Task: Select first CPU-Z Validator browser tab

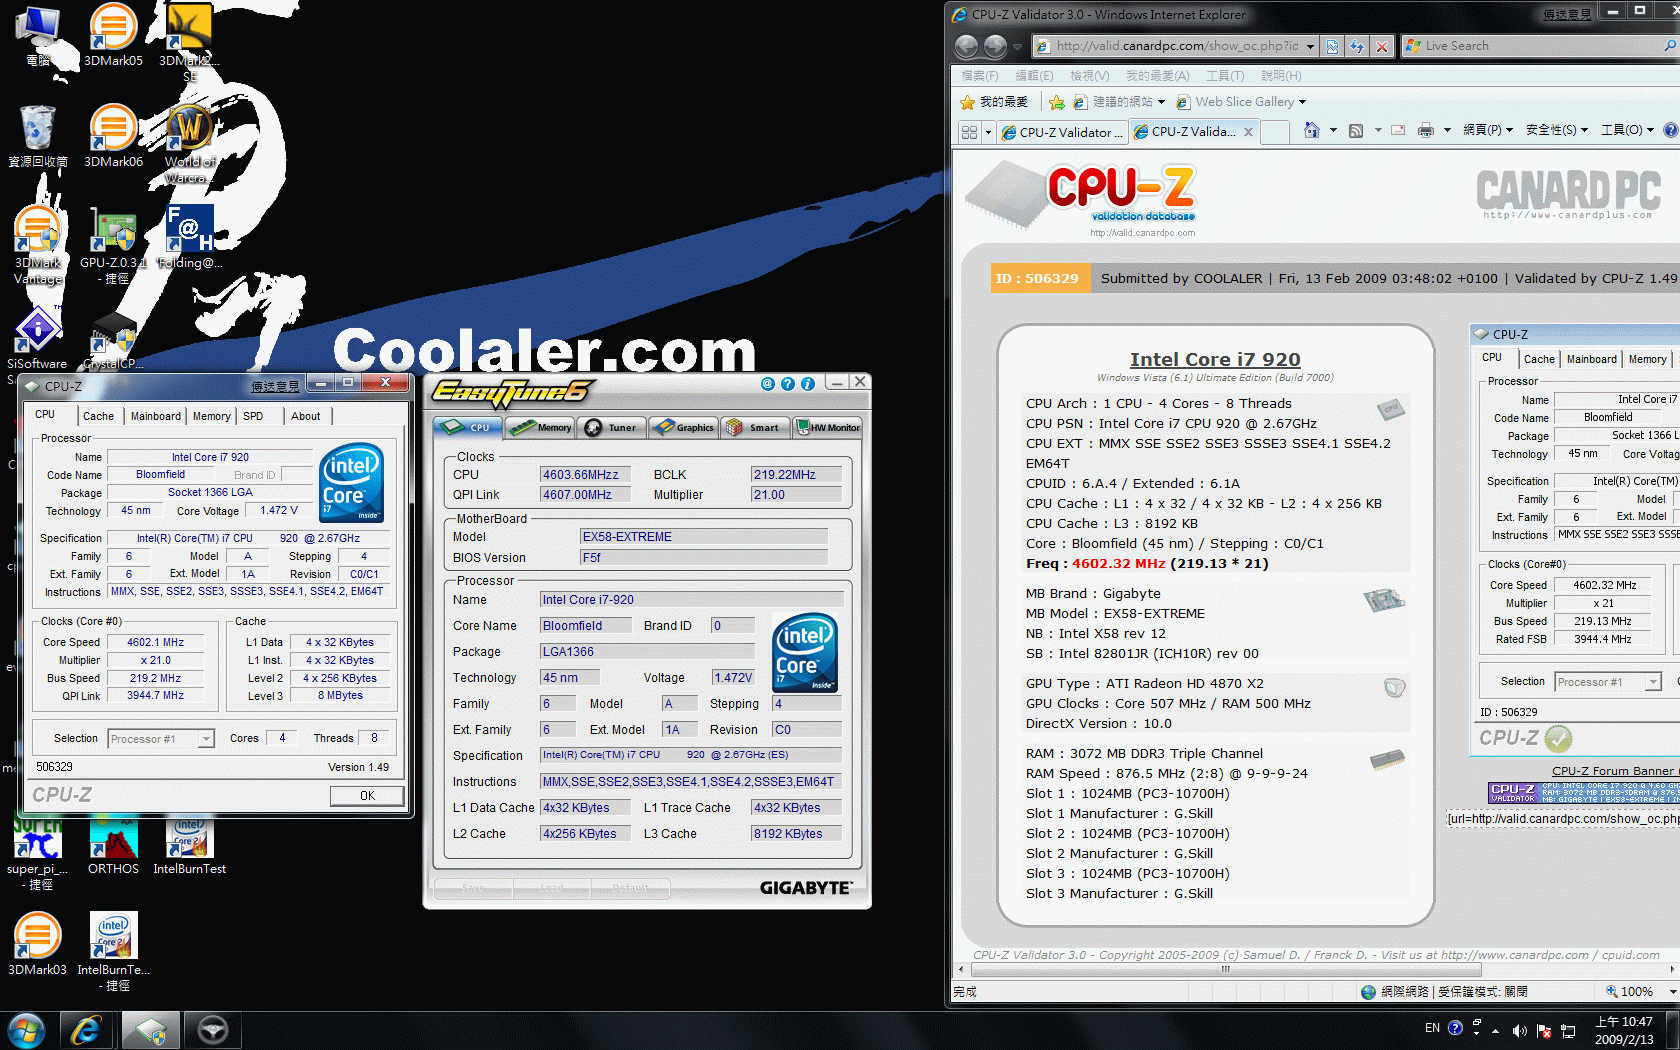Action: point(1064,132)
